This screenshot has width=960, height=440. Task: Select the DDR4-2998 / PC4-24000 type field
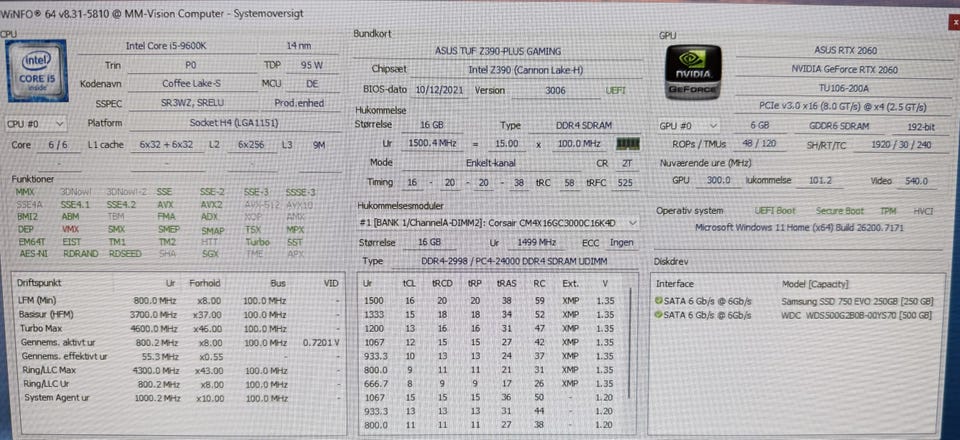514,261
